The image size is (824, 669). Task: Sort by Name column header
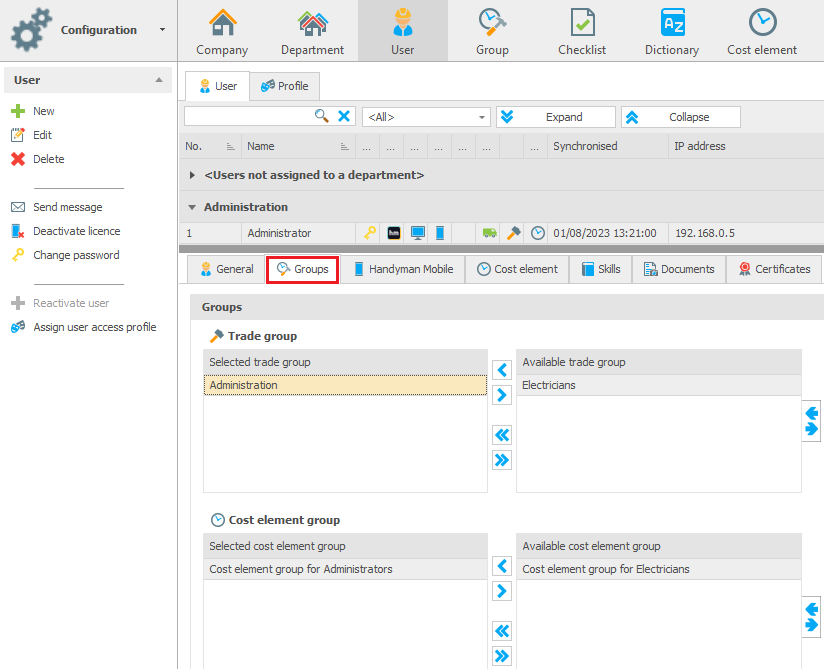click(298, 146)
